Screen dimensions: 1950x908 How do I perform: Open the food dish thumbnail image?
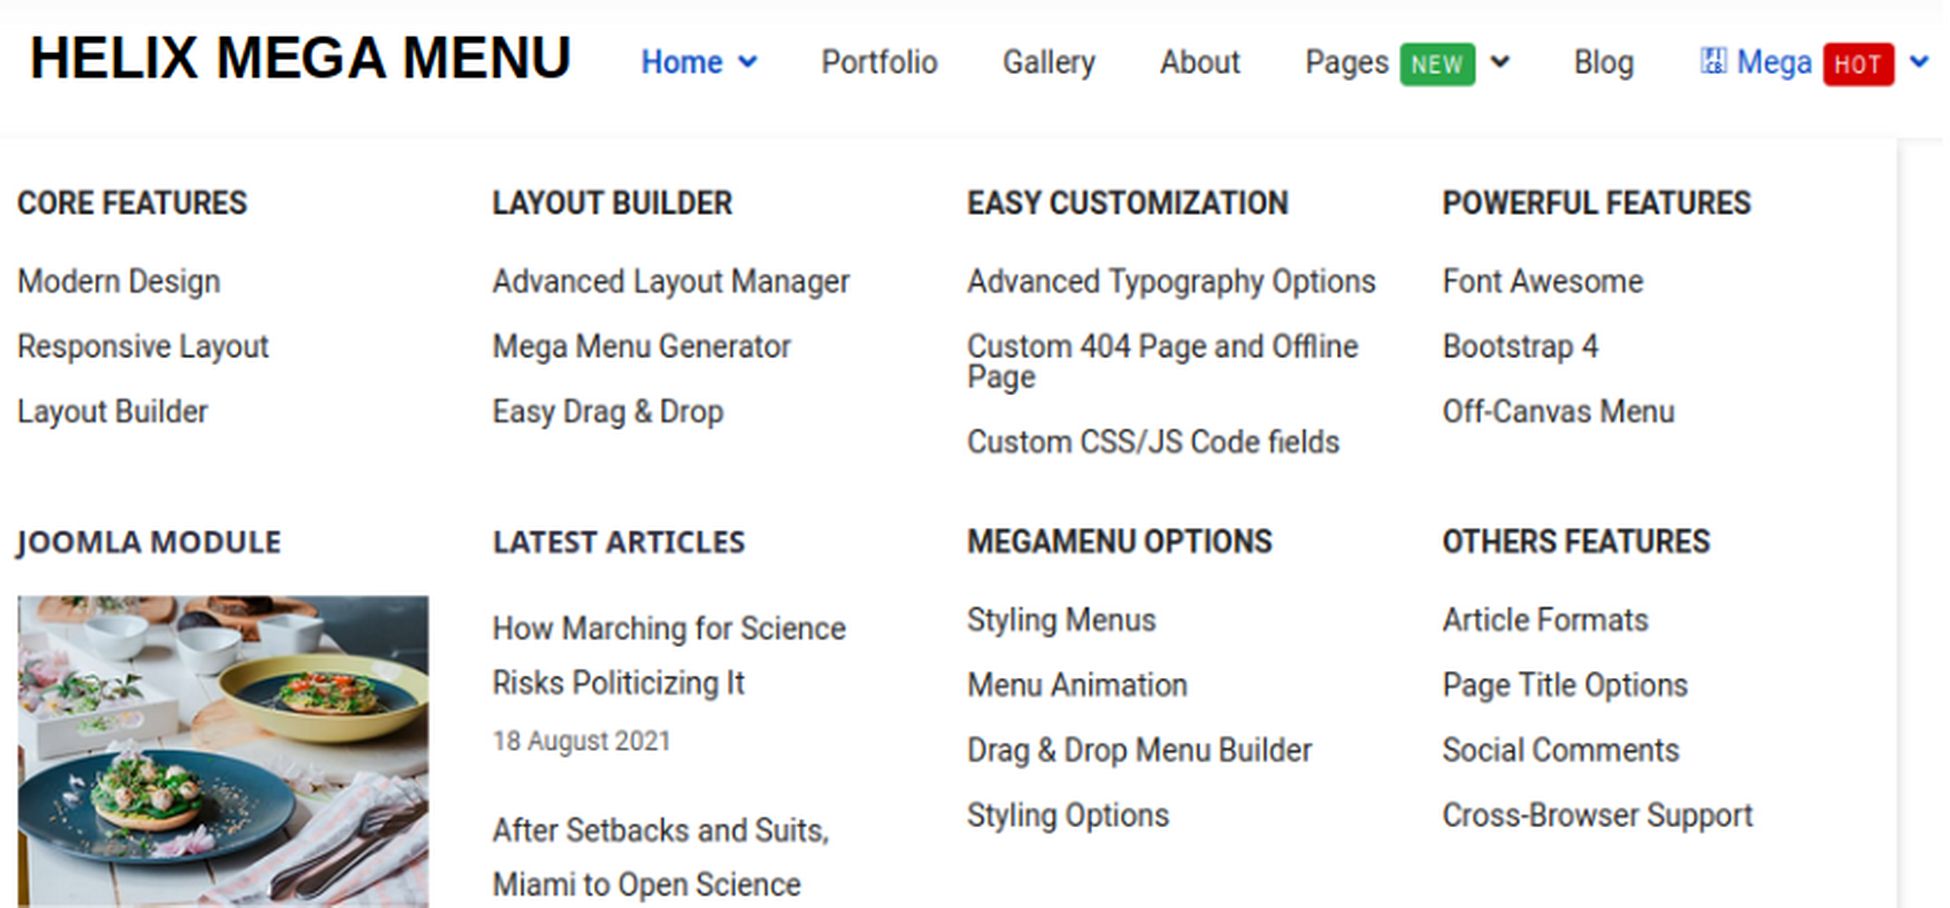point(223,750)
